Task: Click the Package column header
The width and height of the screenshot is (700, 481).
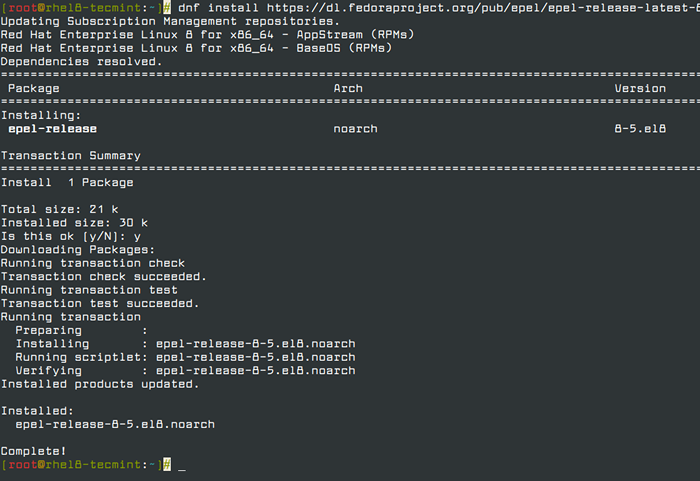Action: pyautogui.click(x=33, y=88)
